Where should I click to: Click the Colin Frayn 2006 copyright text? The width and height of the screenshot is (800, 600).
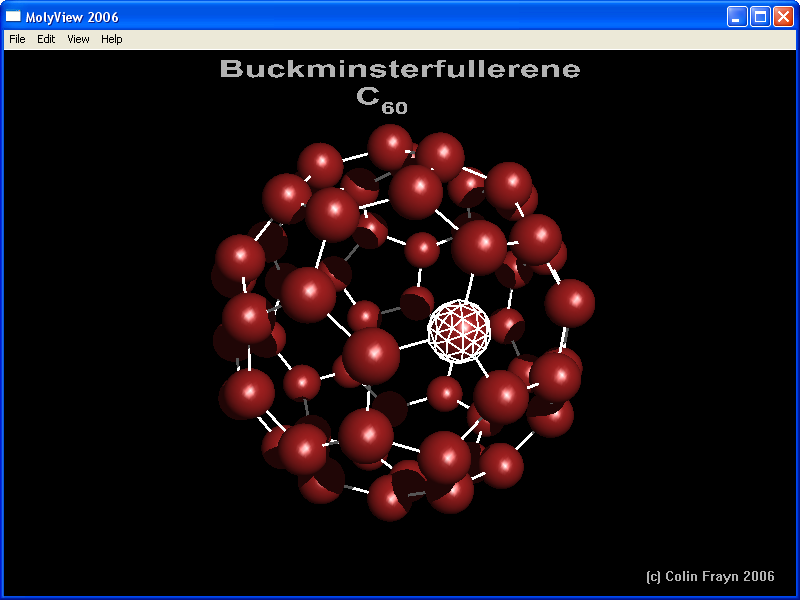tap(710, 576)
